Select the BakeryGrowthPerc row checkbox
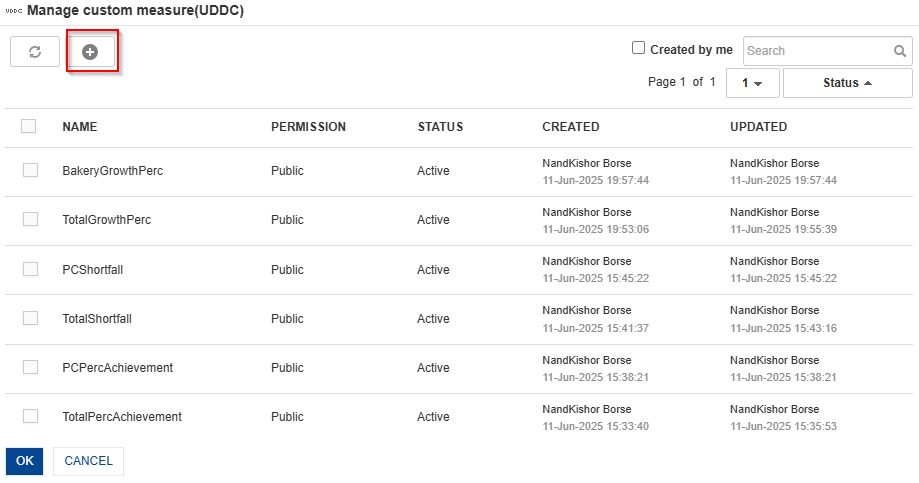This screenshot has width=919, height=483. pyautogui.click(x=30, y=170)
